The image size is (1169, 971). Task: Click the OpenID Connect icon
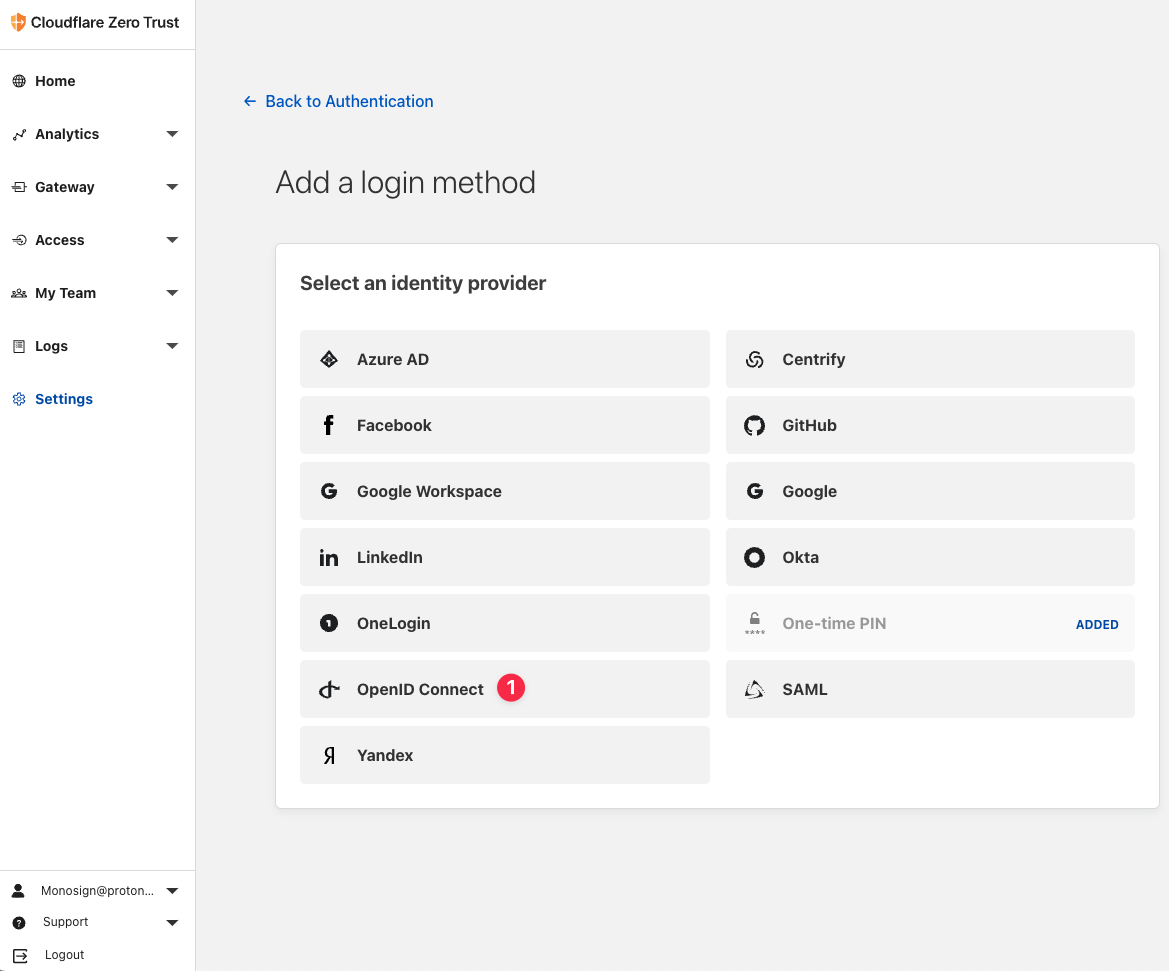point(329,689)
